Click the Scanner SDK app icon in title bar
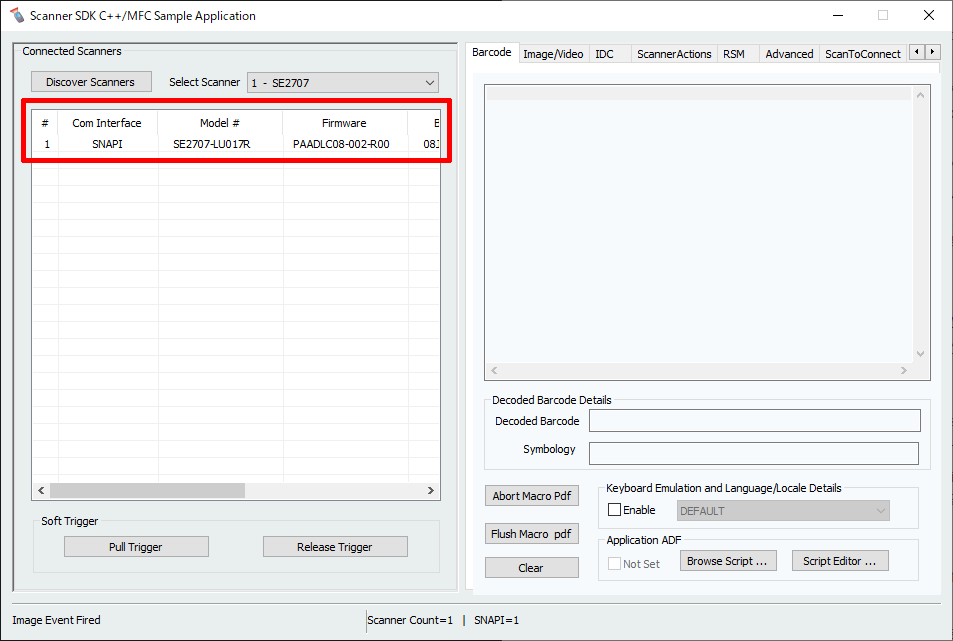 pos(17,15)
